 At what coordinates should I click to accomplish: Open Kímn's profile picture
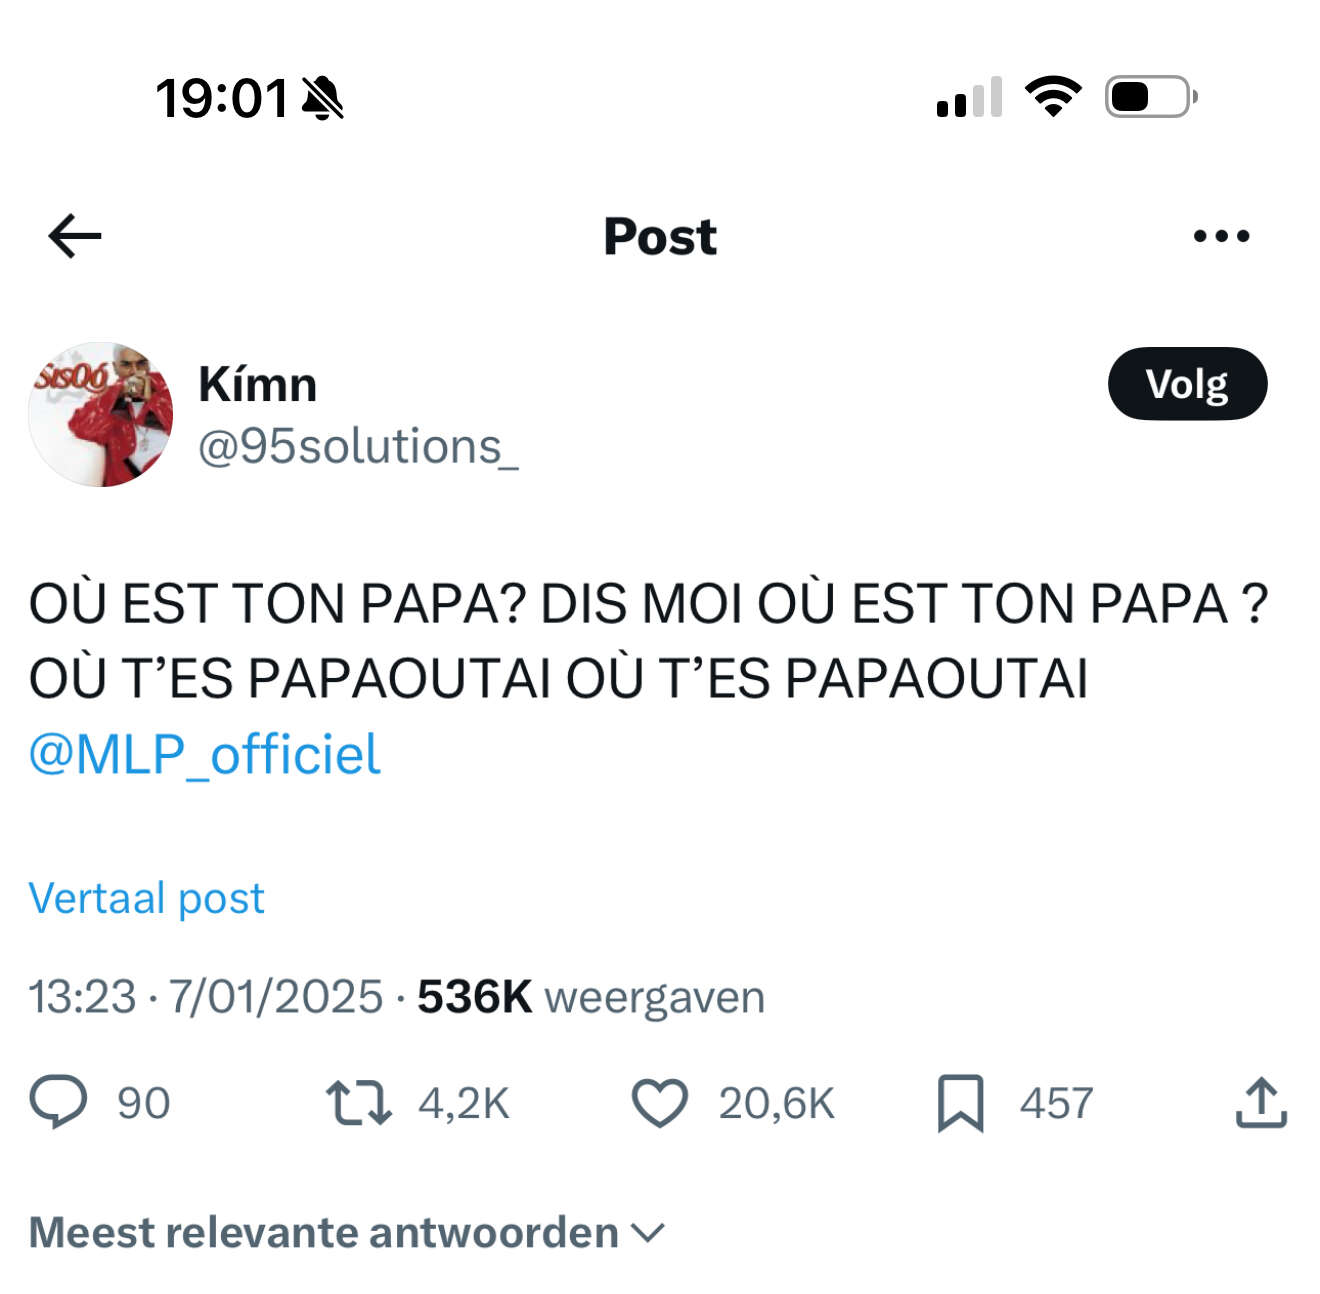click(x=100, y=415)
